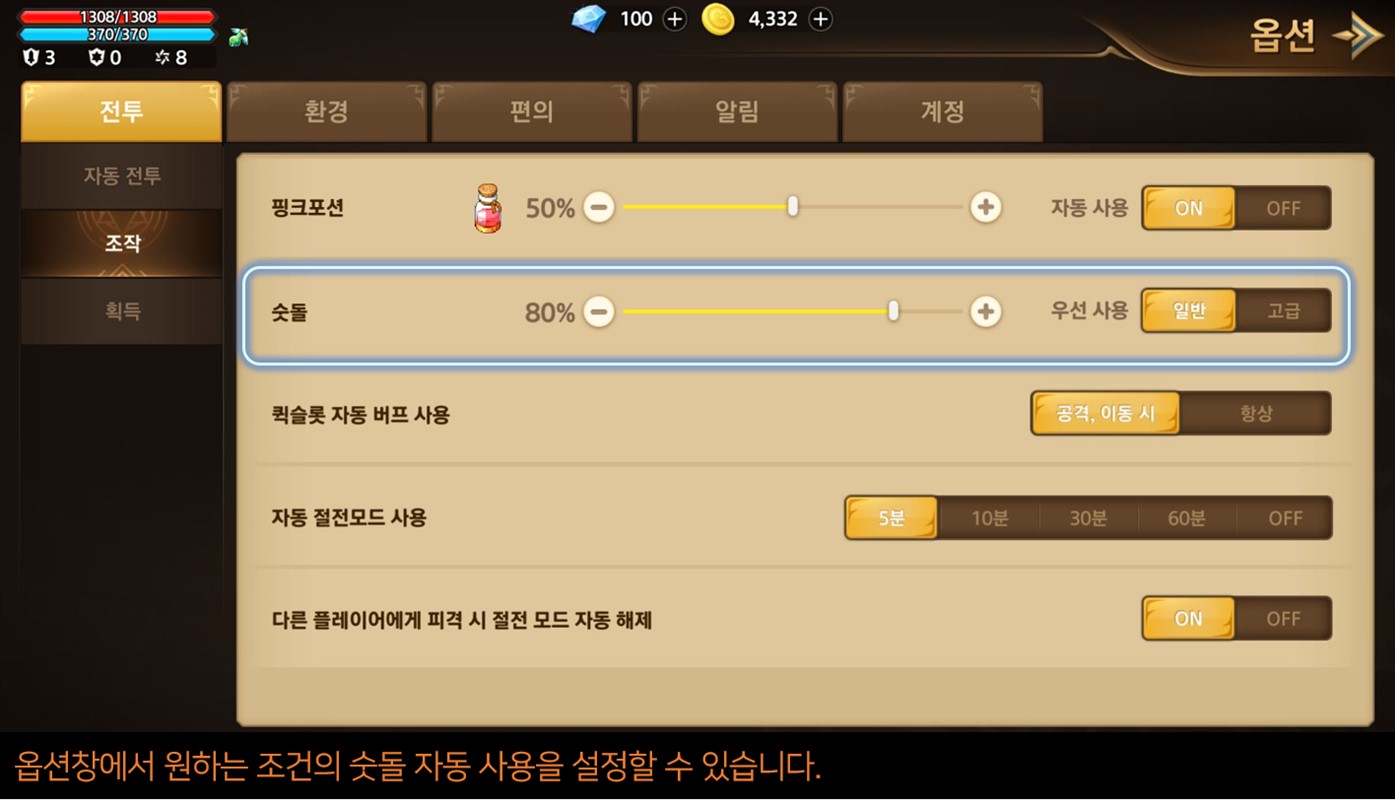Screen dimensions: 1395x806
Task: Click the plus icon next to gold coins
Action: pos(820,19)
